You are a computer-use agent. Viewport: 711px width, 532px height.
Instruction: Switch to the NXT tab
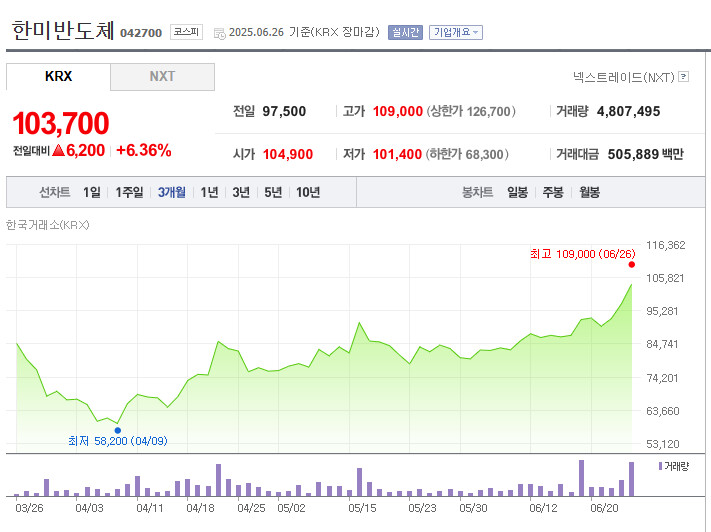coord(162,76)
